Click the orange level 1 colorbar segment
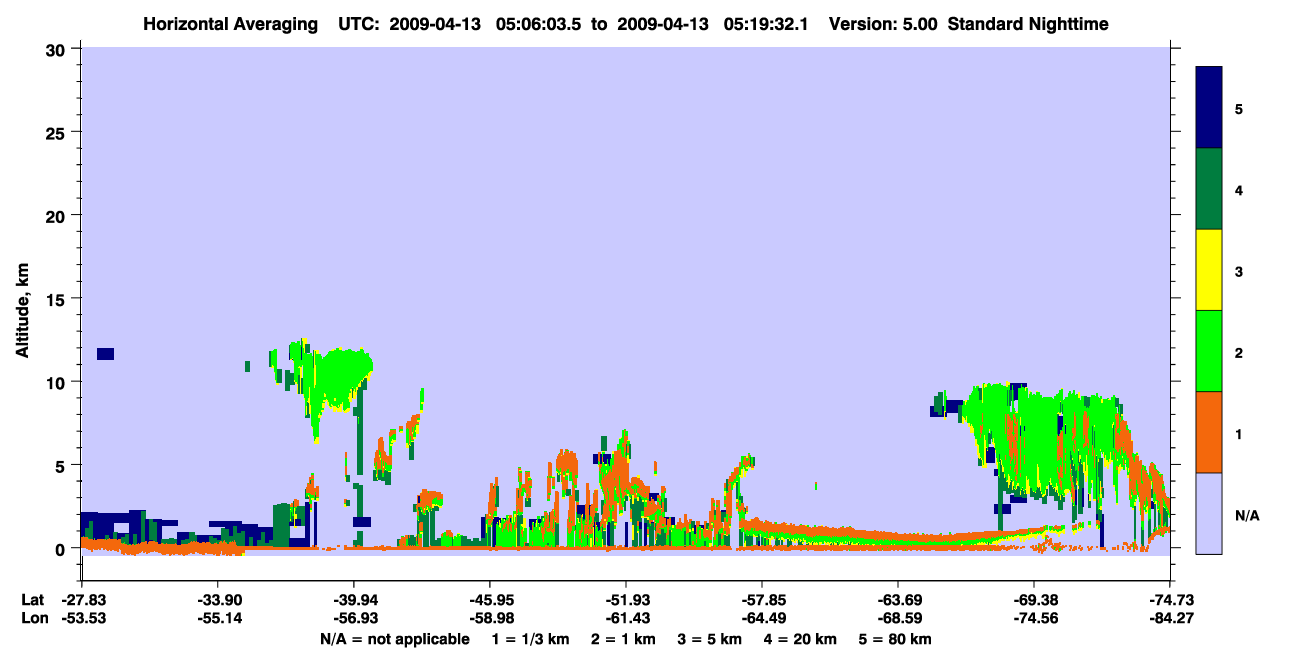This screenshot has width=1300, height=667. tap(1209, 432)
